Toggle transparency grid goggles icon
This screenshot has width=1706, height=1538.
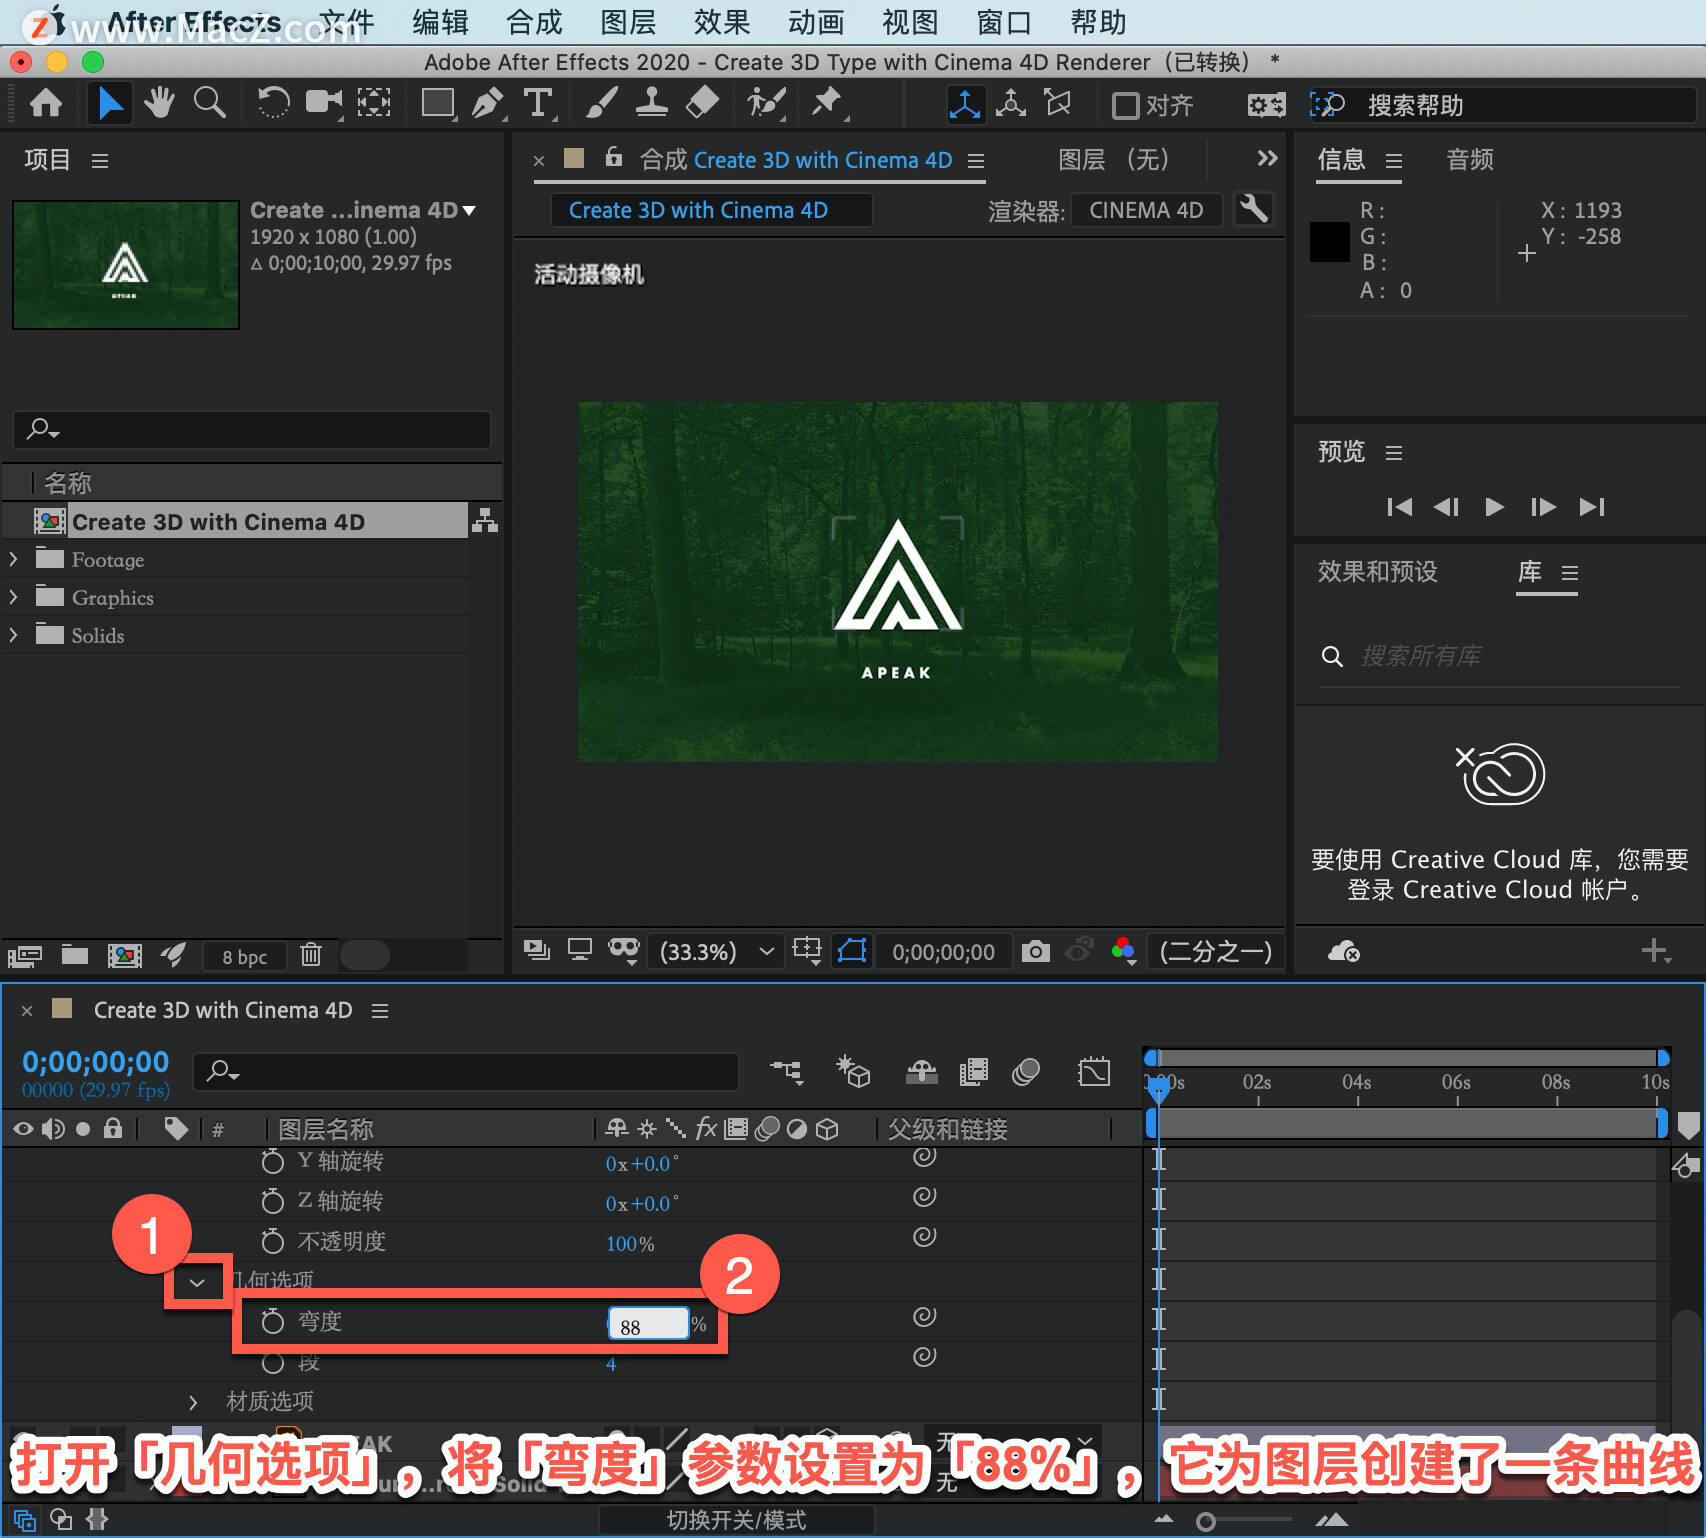tap(624, 951)
